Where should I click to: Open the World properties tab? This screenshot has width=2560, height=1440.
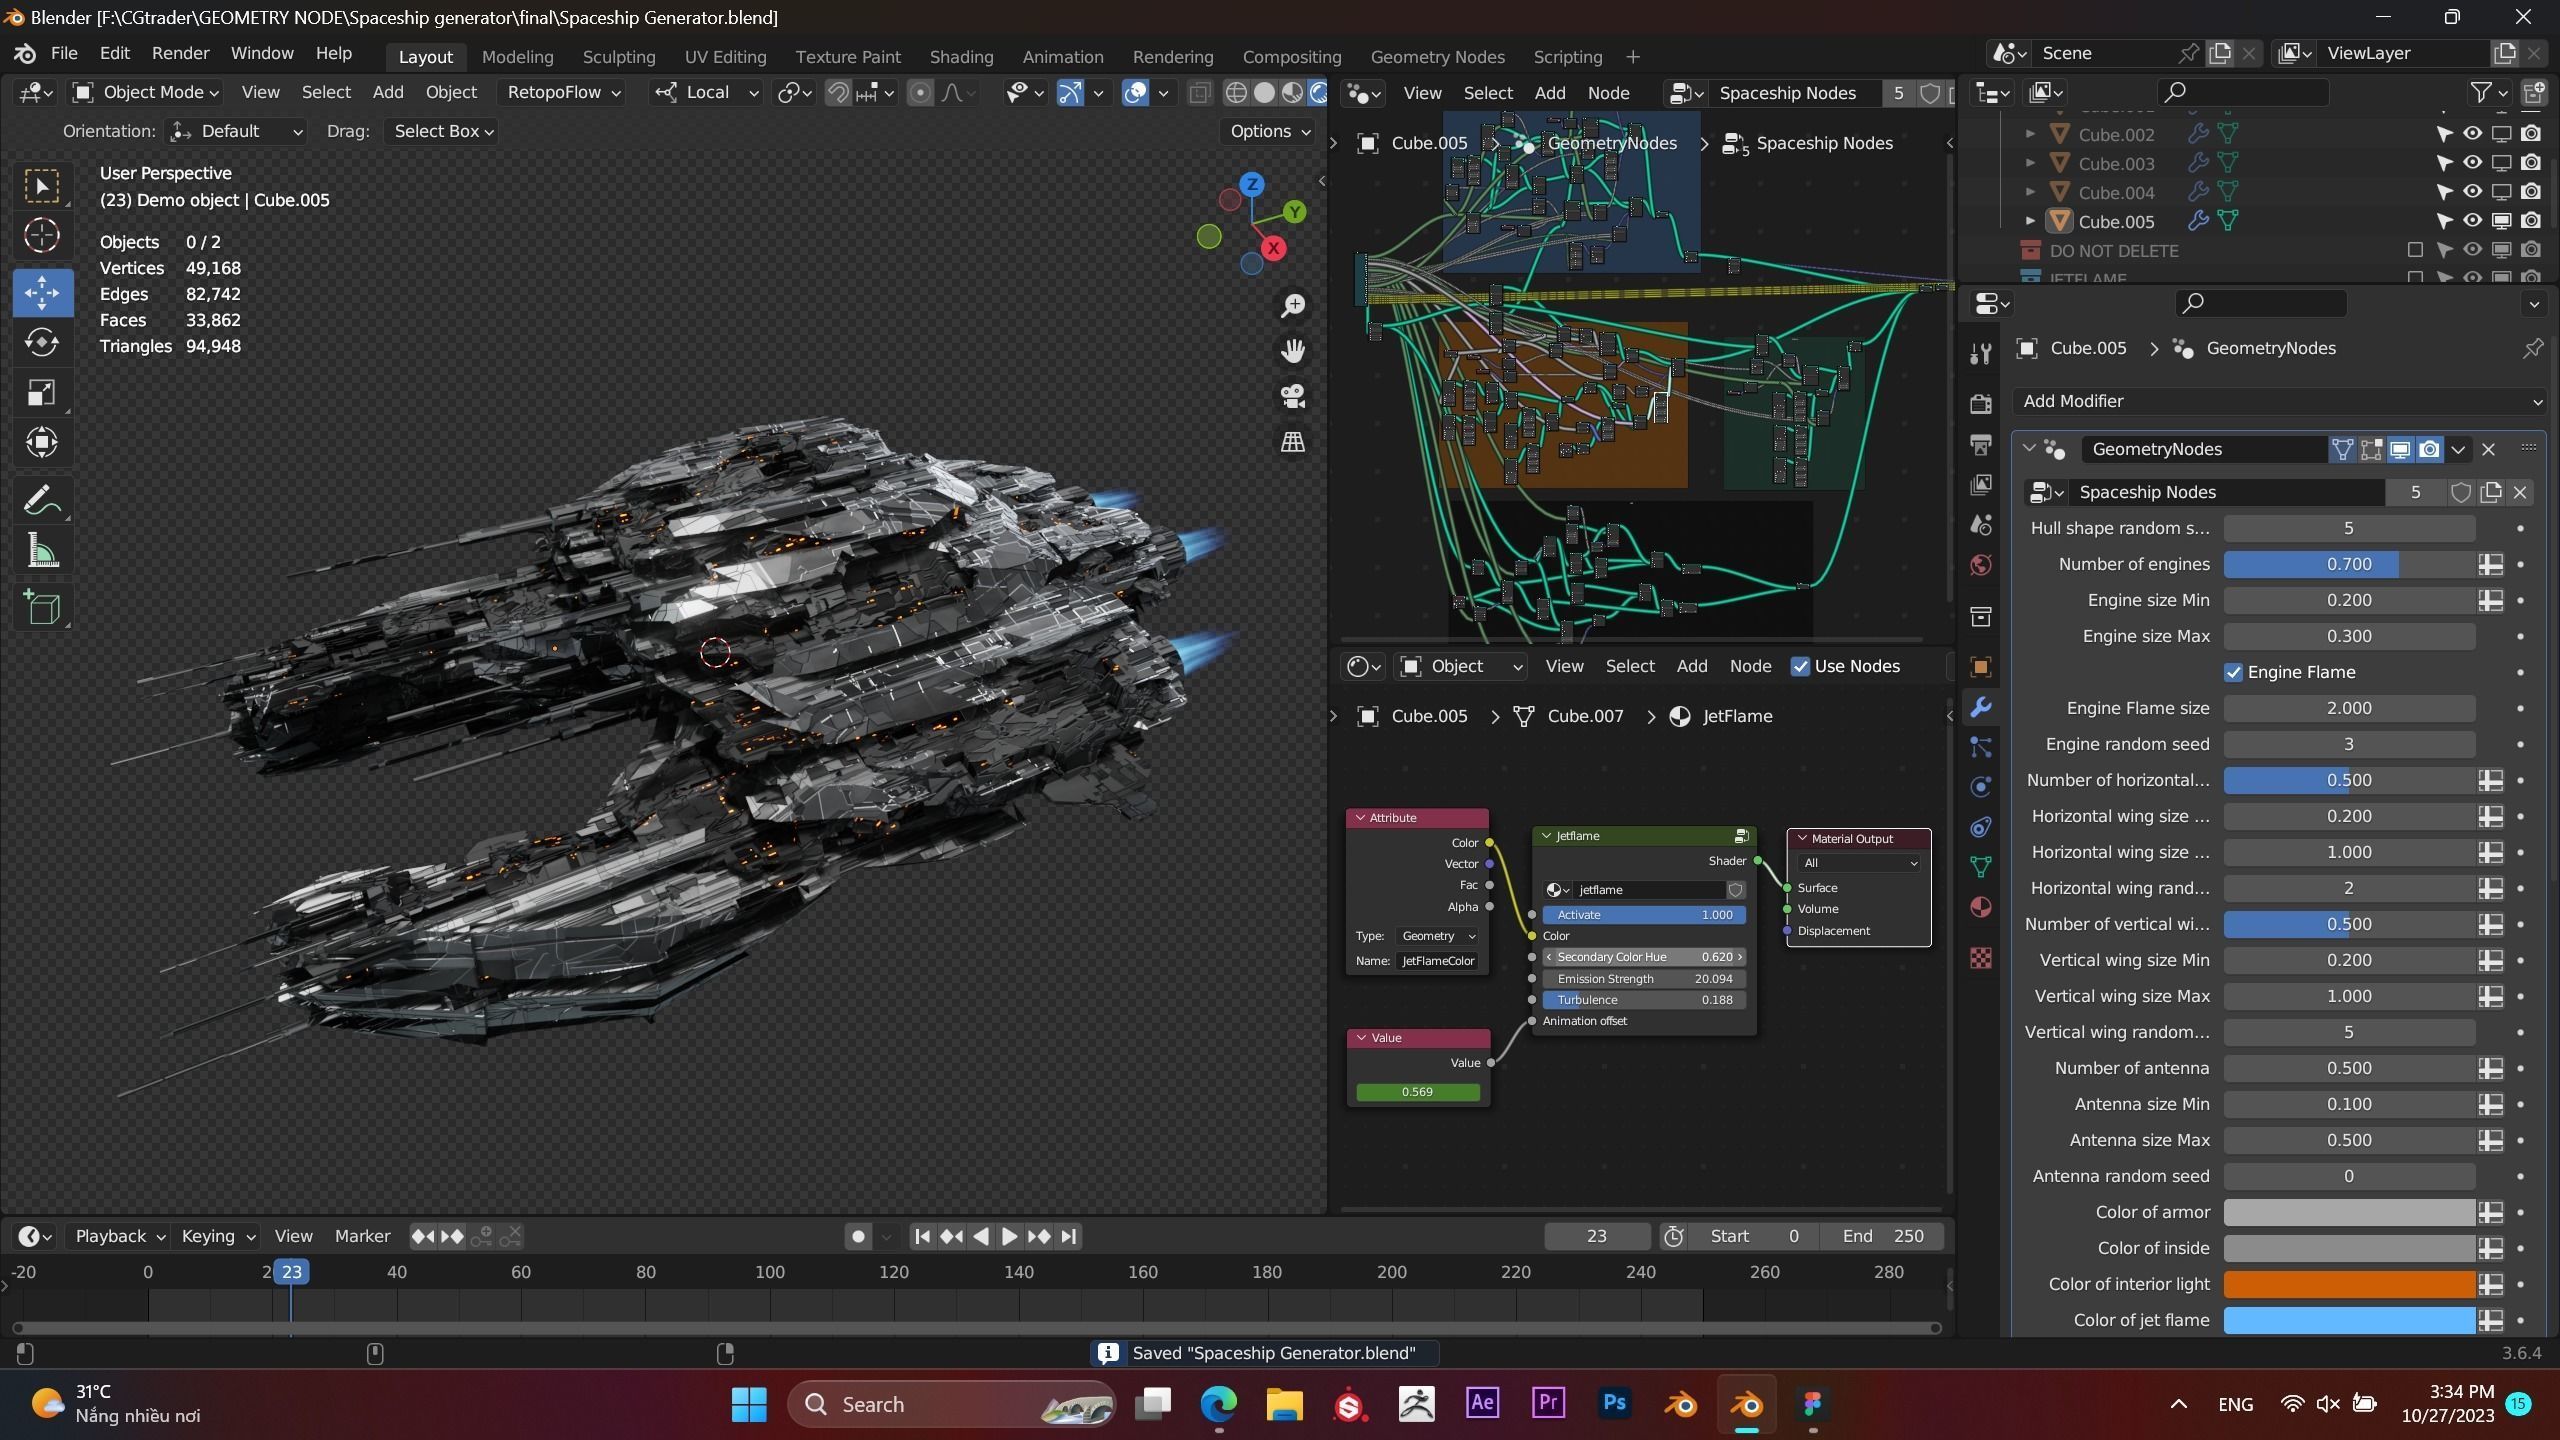point(1980,565)
